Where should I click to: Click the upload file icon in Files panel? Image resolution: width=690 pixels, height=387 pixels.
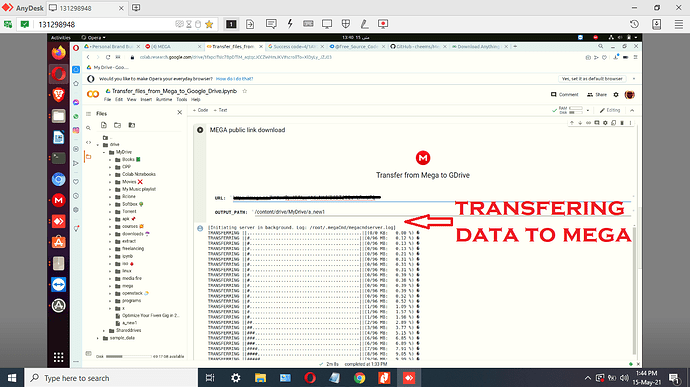click(x=104, y=125)
